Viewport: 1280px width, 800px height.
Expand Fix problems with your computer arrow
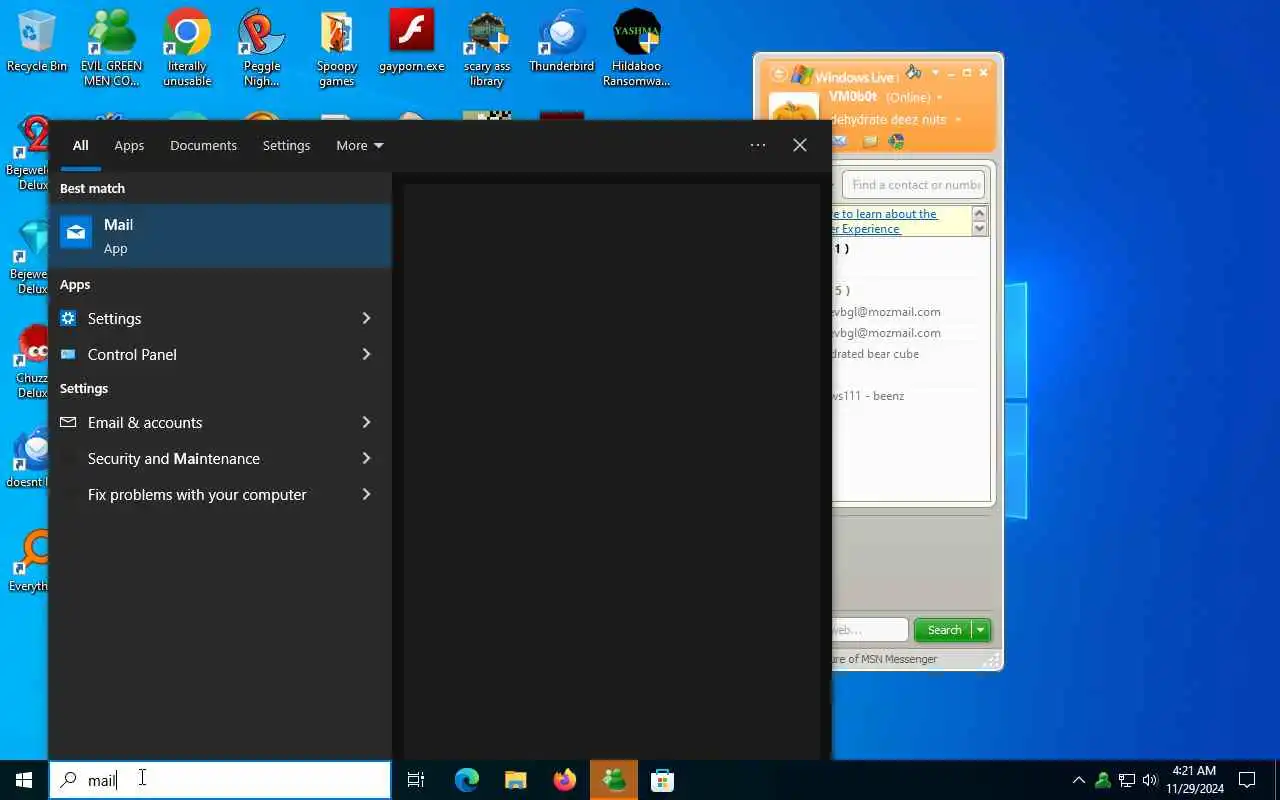click(x=366, y=494)
